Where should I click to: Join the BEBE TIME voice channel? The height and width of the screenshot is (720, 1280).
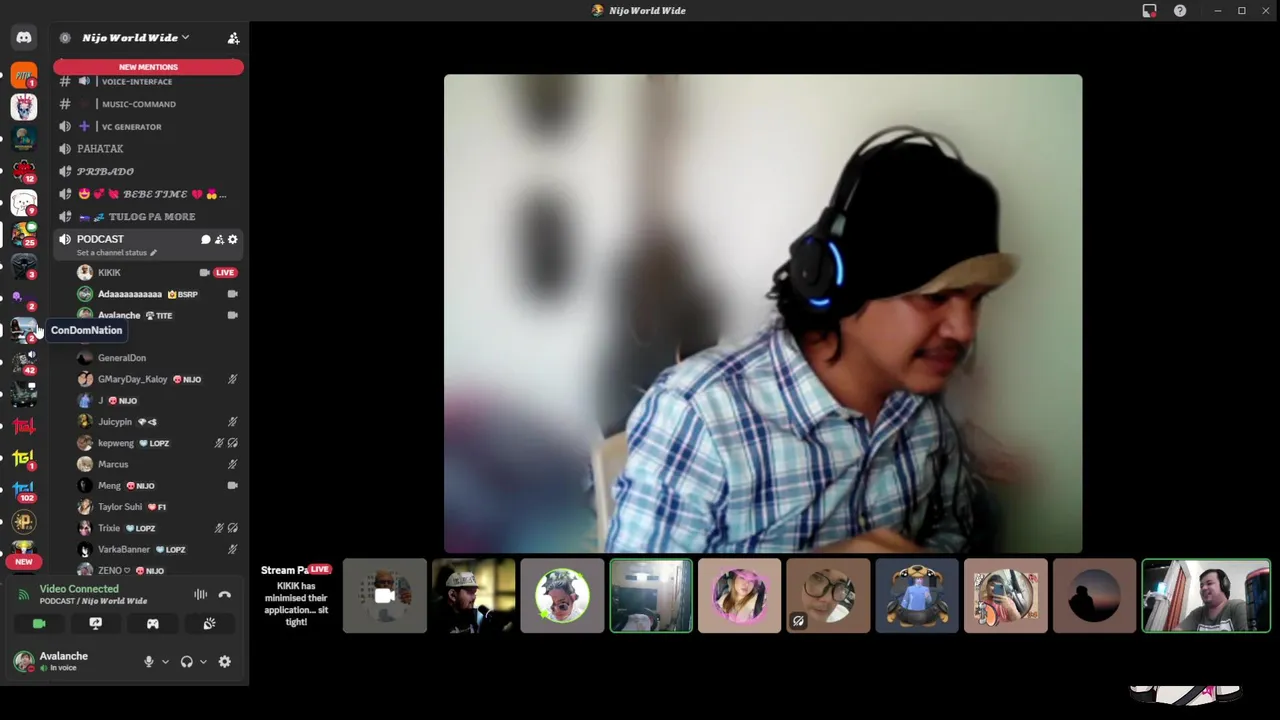point(148,194)
